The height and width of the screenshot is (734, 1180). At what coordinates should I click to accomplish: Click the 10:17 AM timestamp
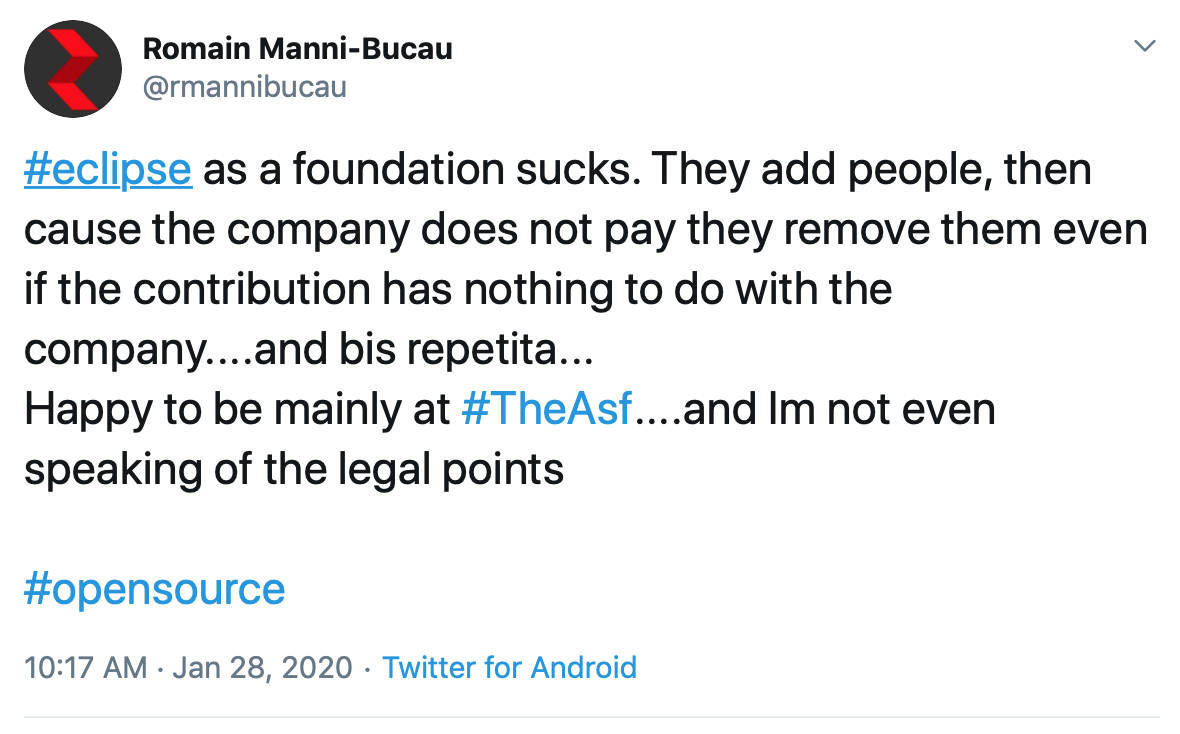pyautogui.click(x=85, y=667)
